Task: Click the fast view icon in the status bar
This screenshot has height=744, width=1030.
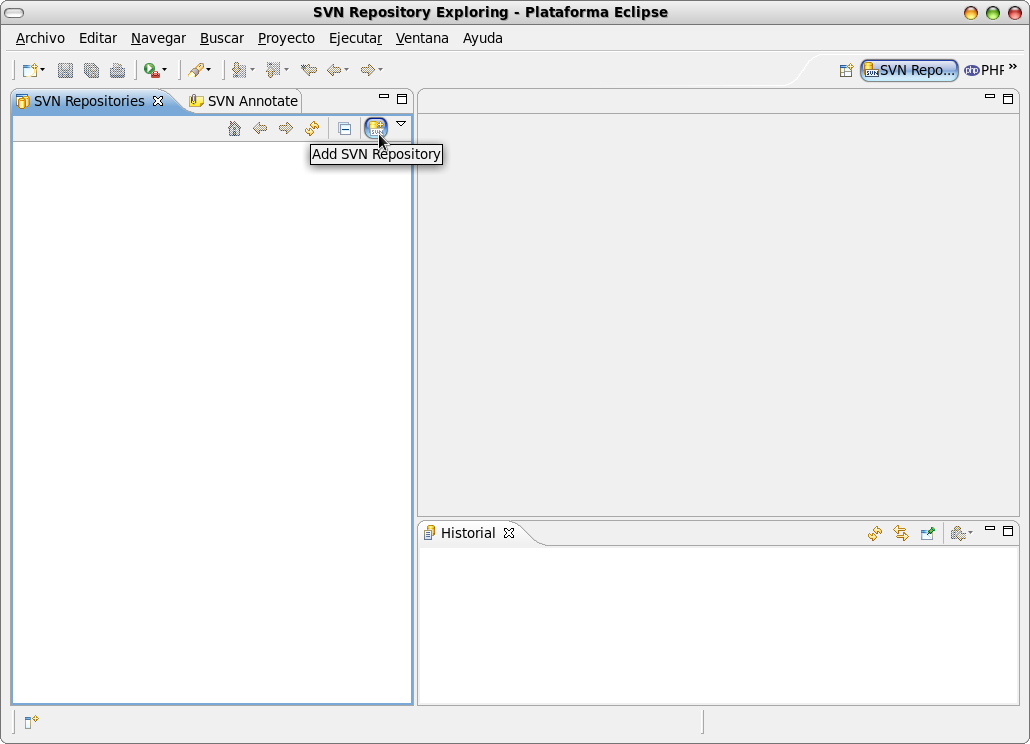Action: (x=29, y=722)
